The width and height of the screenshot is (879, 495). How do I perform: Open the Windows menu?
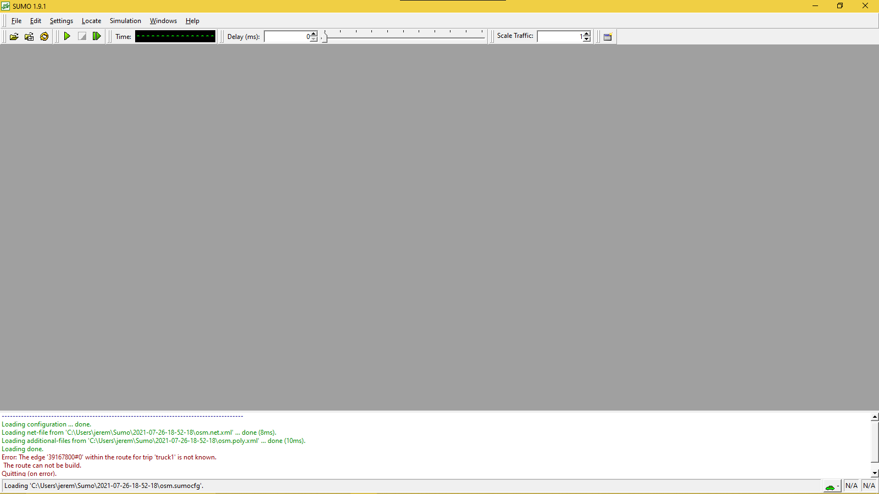click(x=163, y=21)
